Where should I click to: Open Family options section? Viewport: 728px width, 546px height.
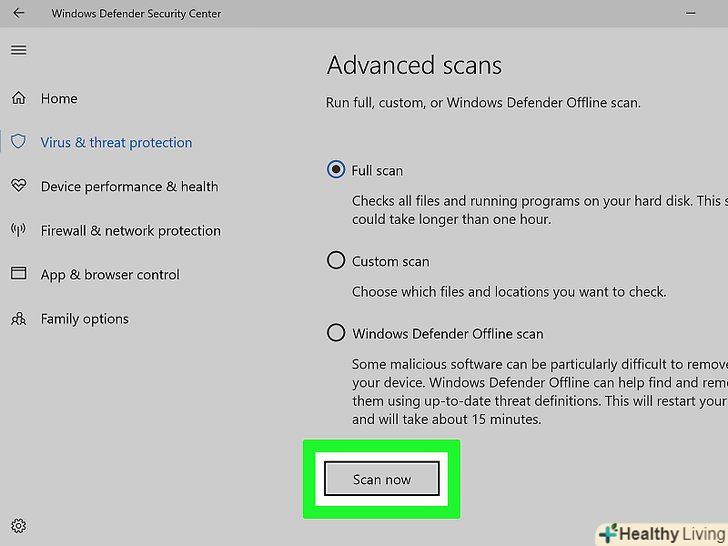tap(84, 319)
